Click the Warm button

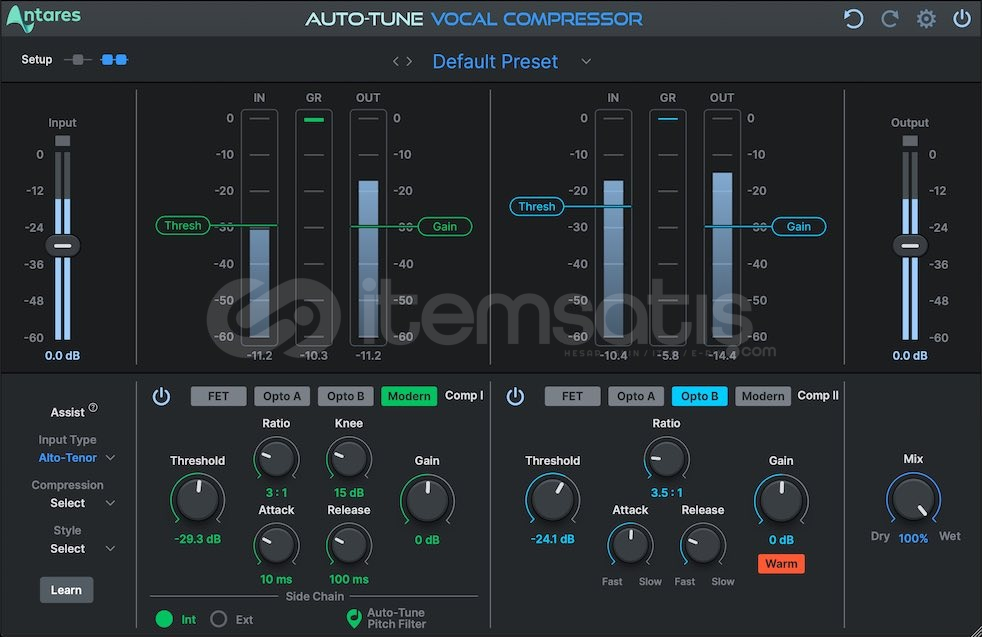(x=781, y=564)
